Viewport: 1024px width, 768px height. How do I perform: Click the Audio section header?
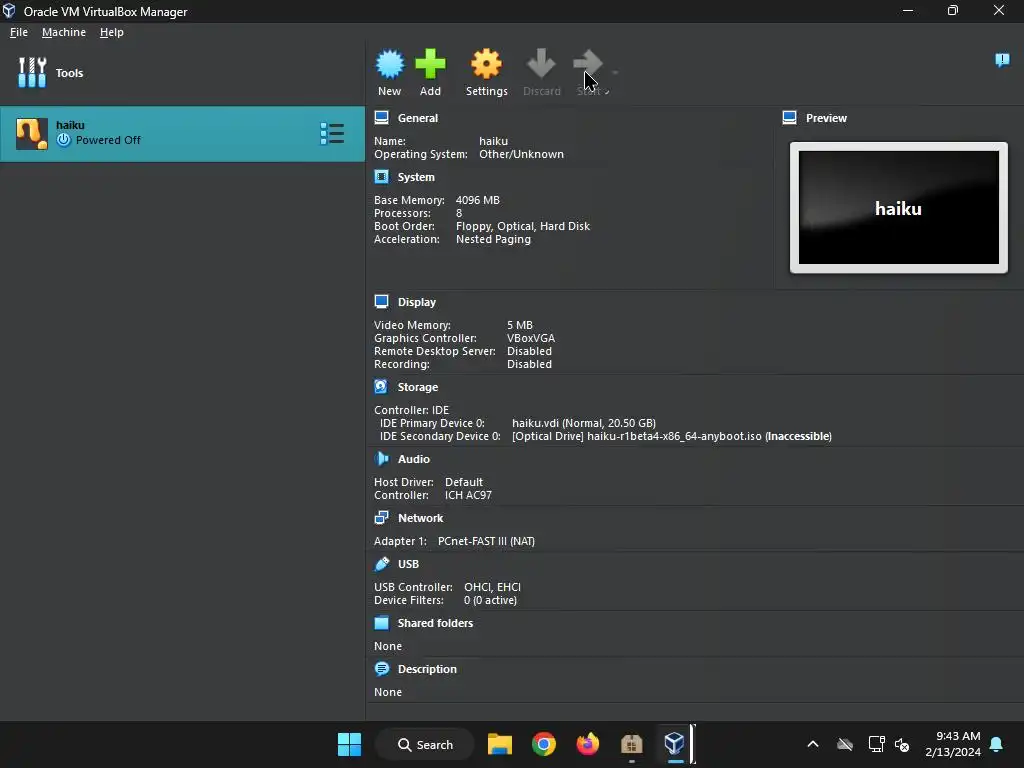coord(414,459)
